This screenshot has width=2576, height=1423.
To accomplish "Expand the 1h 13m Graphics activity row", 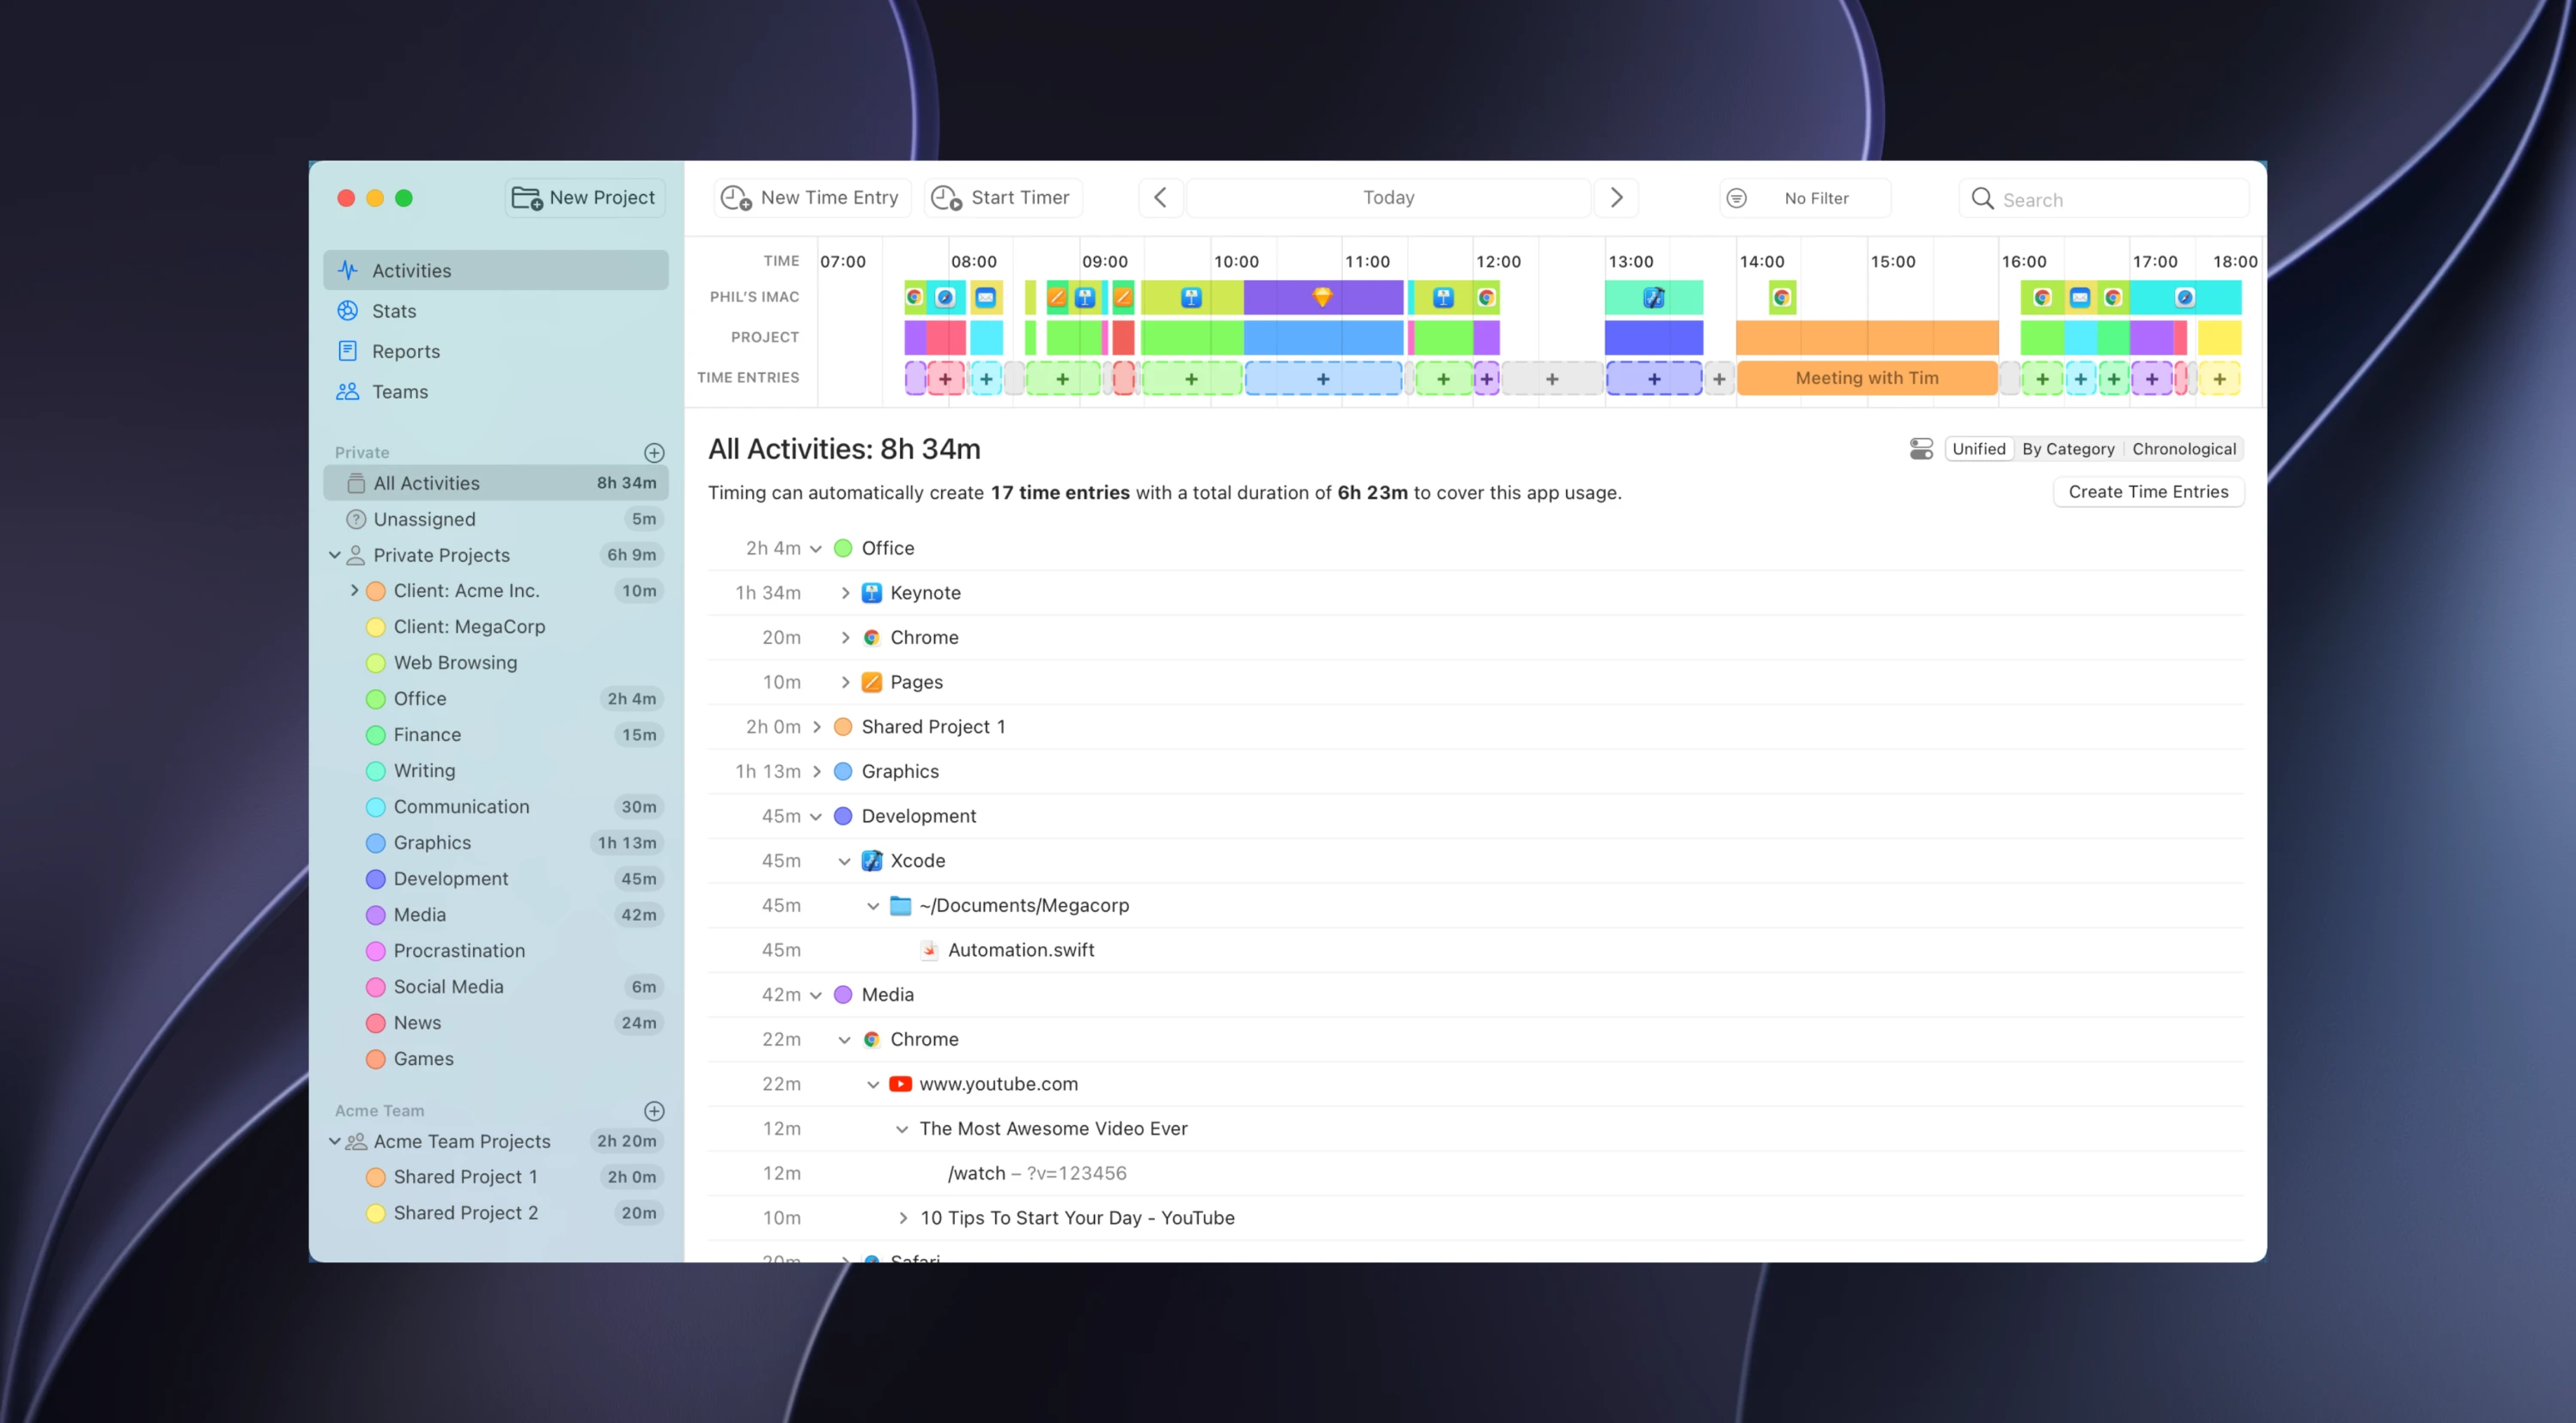I will tap(816, 772).
